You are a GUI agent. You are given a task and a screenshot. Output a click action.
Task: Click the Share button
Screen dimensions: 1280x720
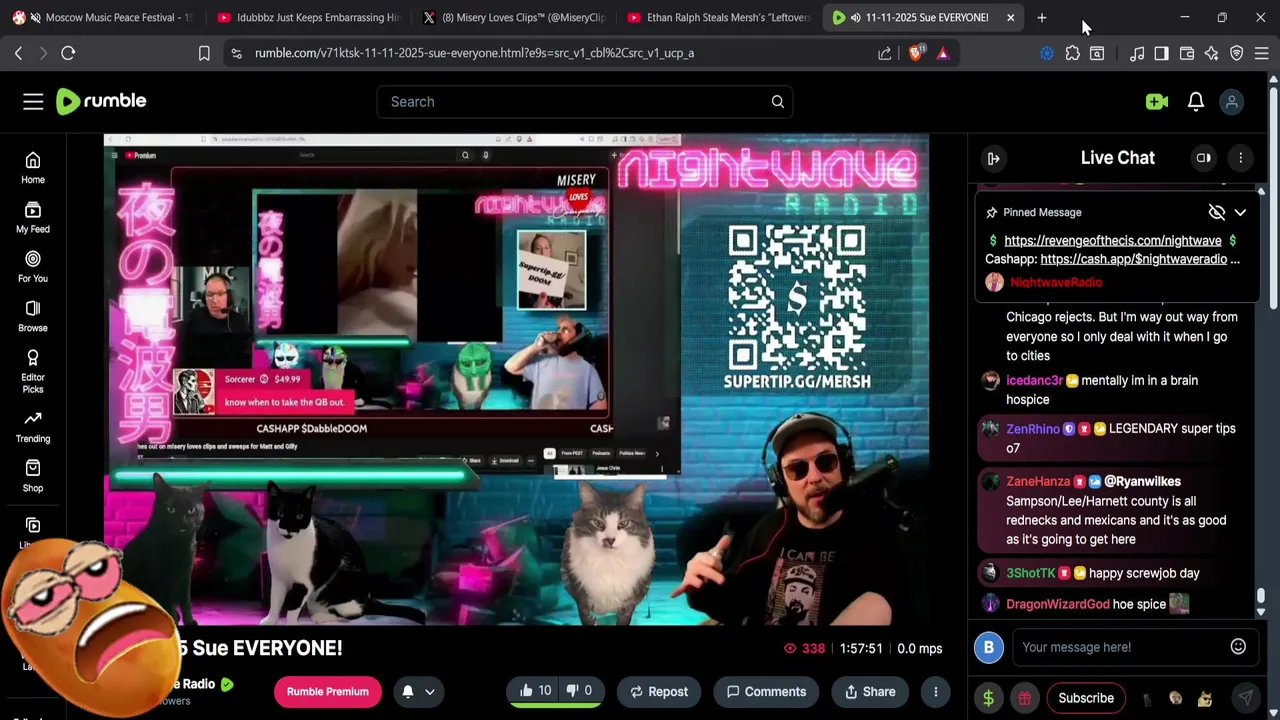pos(870,691)
